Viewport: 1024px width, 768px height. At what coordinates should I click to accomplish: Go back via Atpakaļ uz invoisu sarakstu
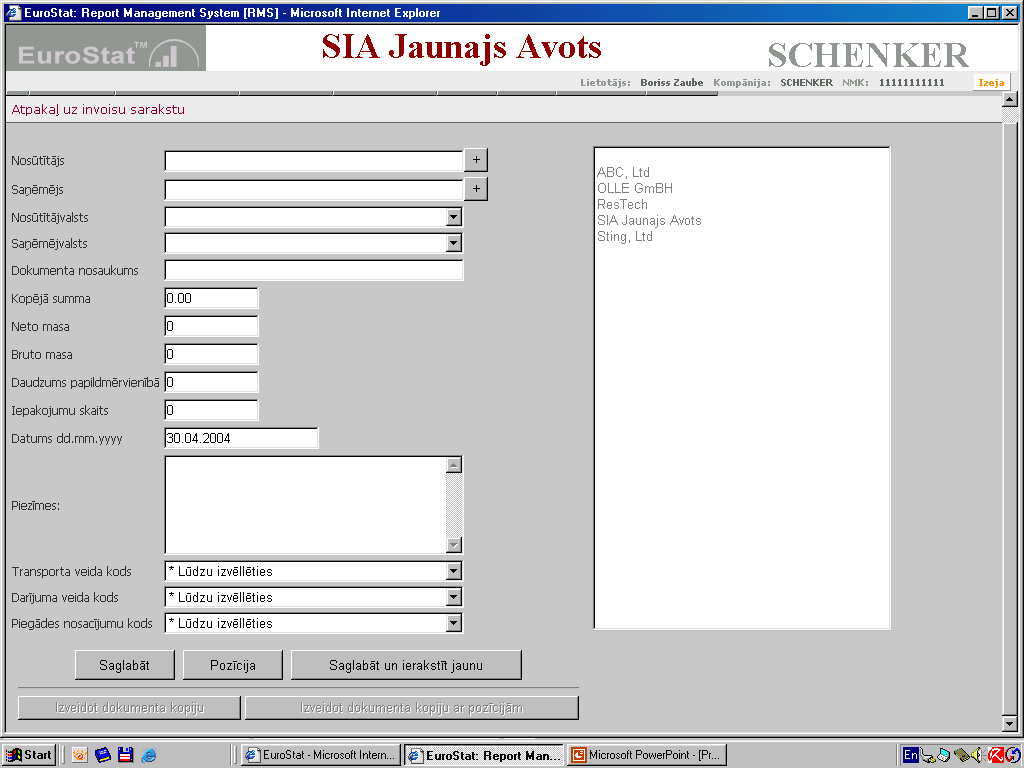point(98,110)
